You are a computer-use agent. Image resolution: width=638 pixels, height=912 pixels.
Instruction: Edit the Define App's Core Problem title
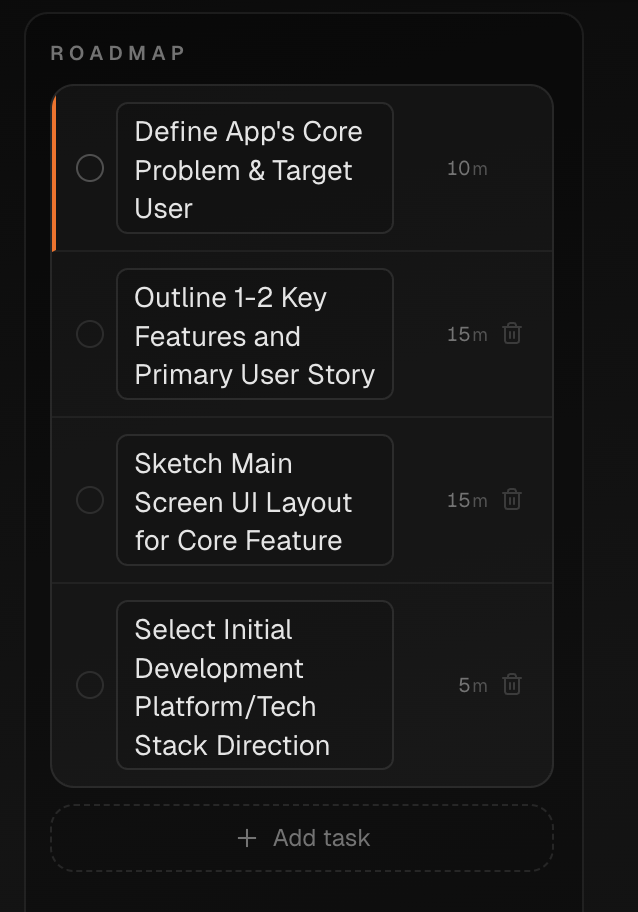[255, 168]
